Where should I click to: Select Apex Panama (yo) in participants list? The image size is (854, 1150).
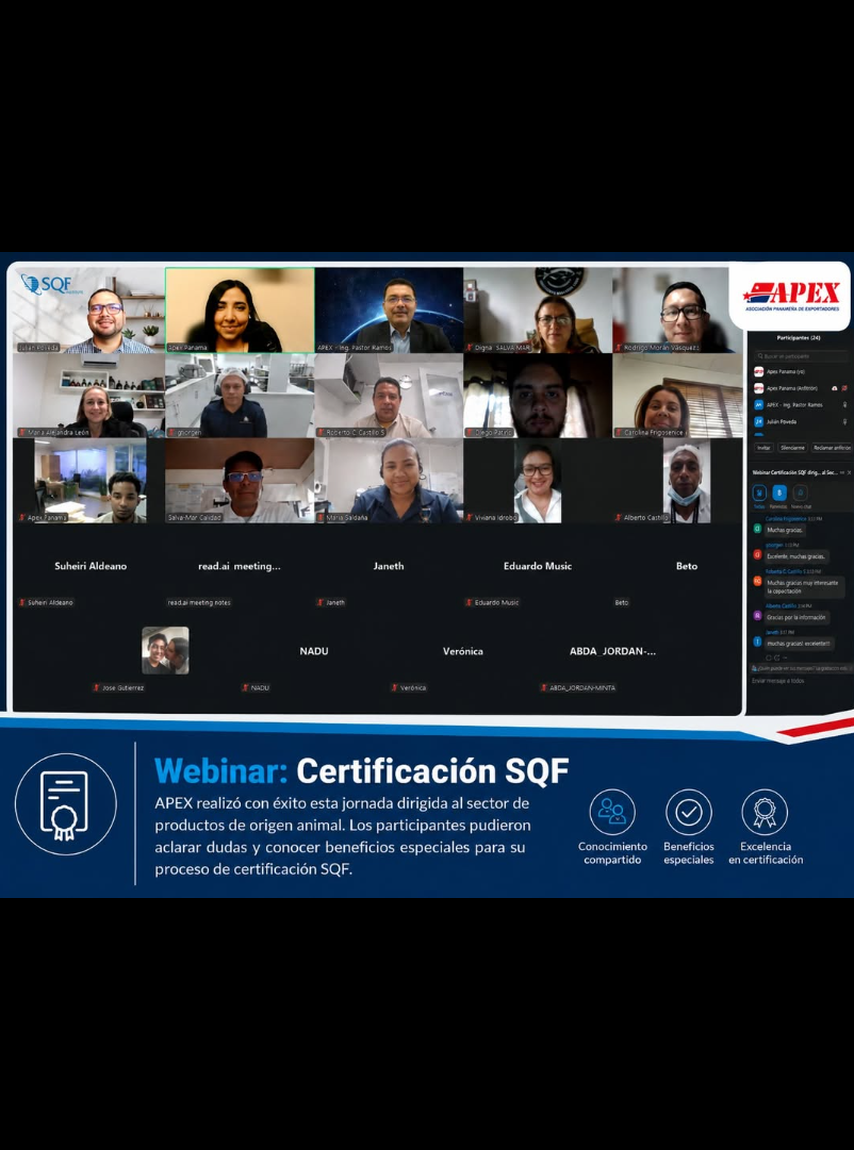[800, 372]
